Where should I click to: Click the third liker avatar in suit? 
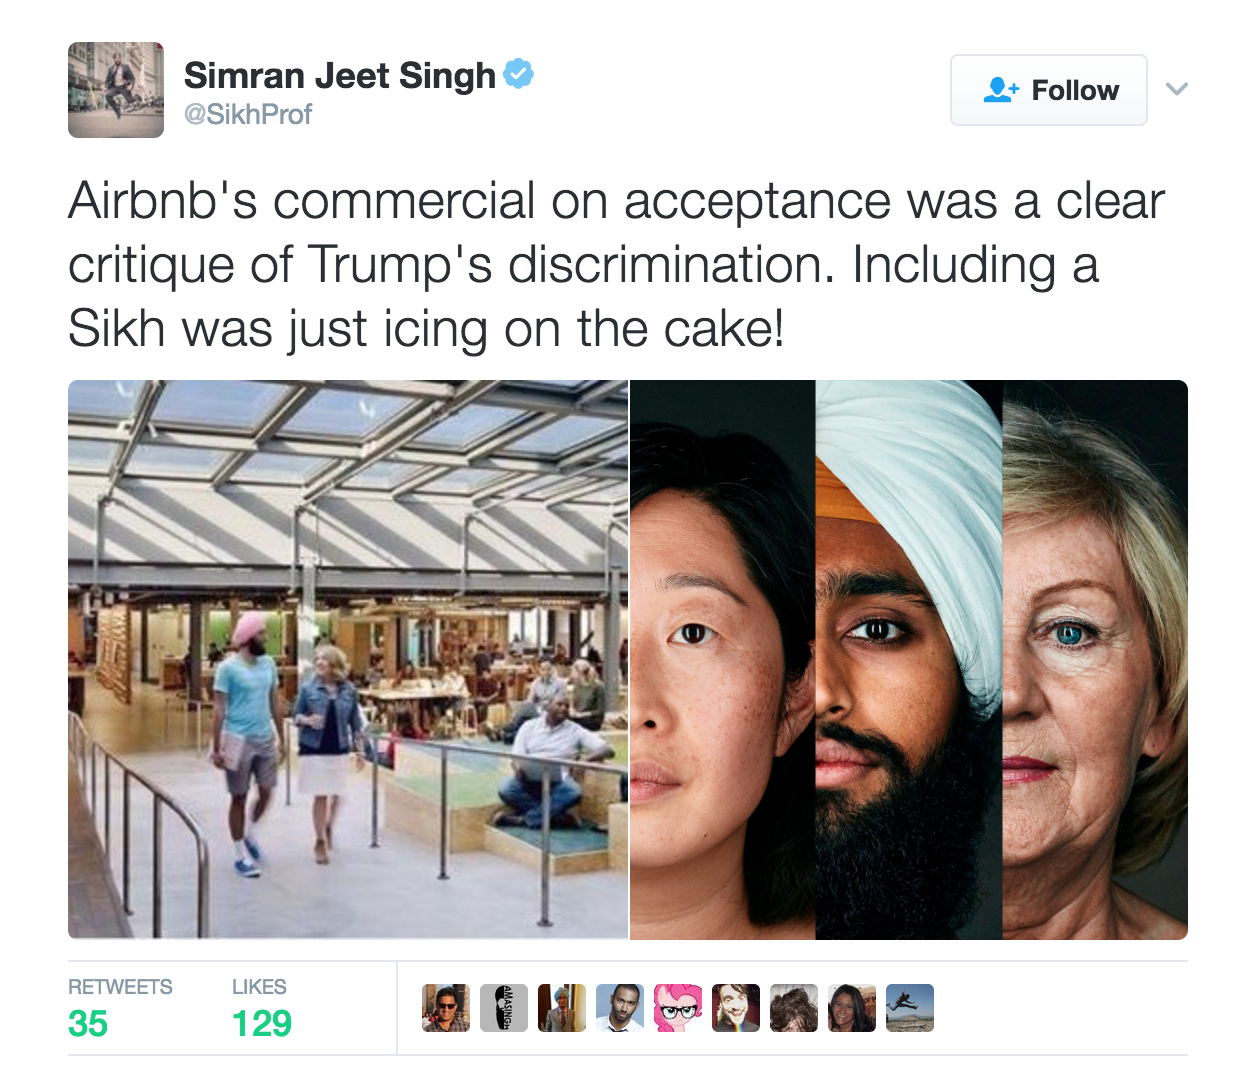pos(562,1008)
